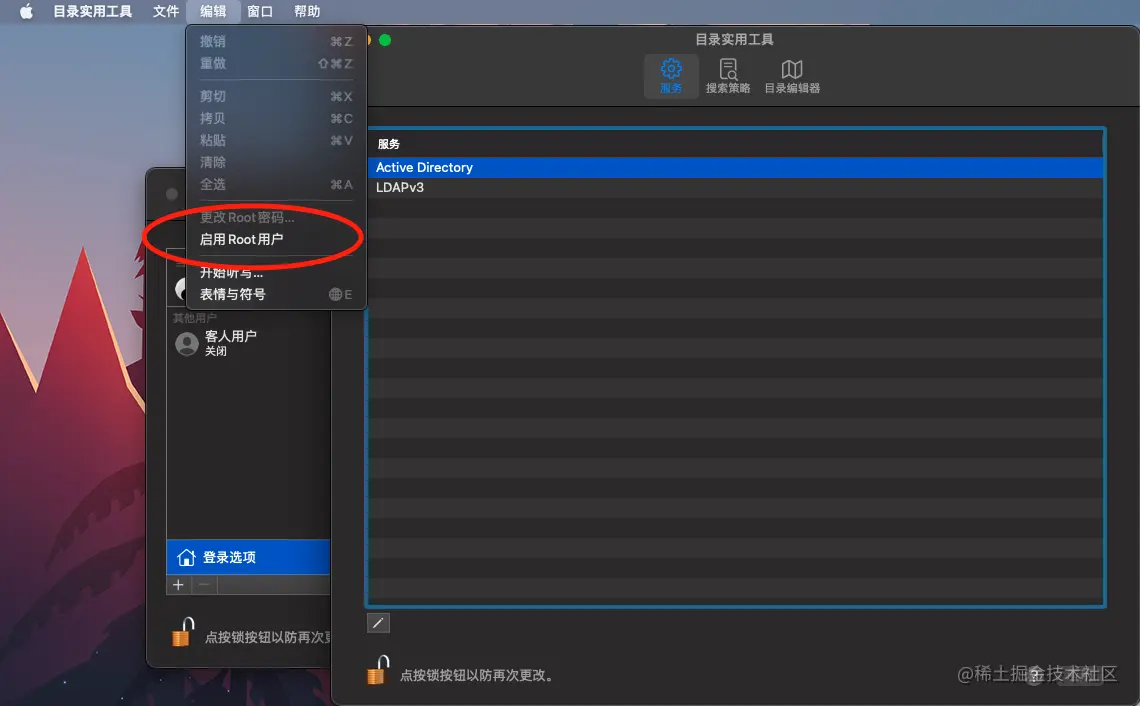The height and width of the screenshot is (706, 1140).
Task: Open the Apple menu
Action: click(x=25, y=11)
